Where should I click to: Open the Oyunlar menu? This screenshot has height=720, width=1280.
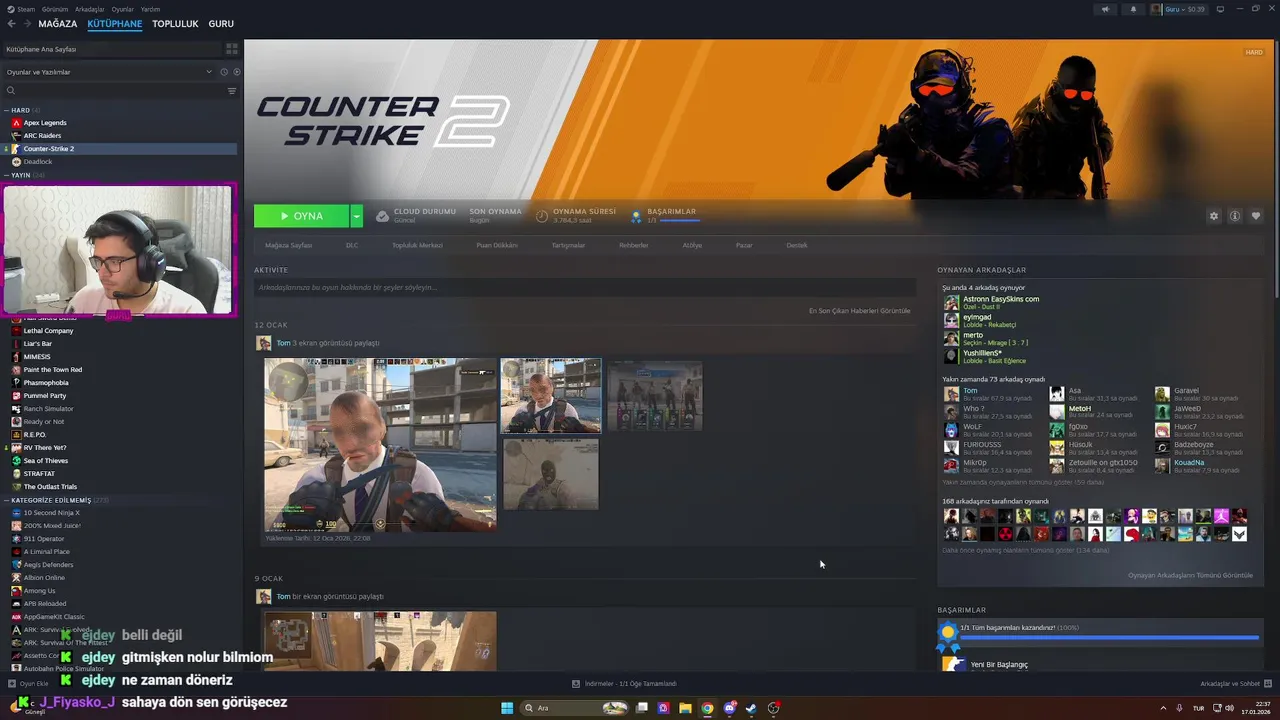pos(122,9)
